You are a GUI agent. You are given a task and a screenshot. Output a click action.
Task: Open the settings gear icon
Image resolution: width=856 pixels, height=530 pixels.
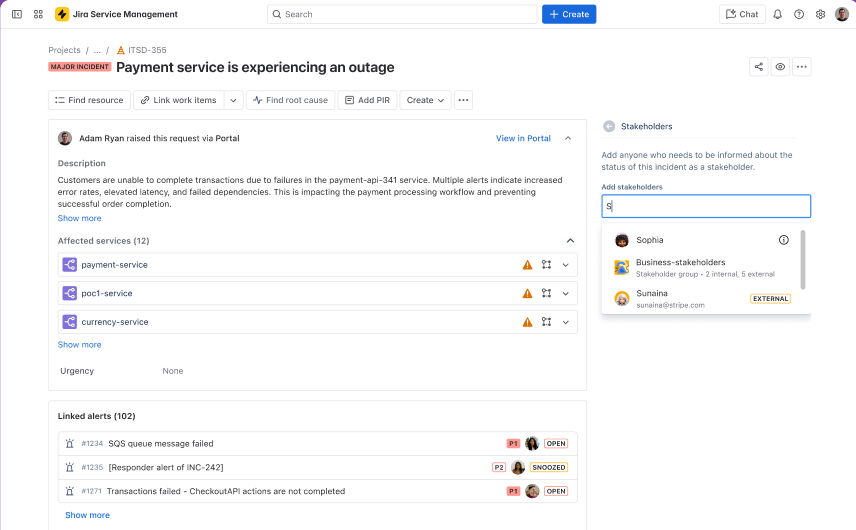(x=820, y=14)
